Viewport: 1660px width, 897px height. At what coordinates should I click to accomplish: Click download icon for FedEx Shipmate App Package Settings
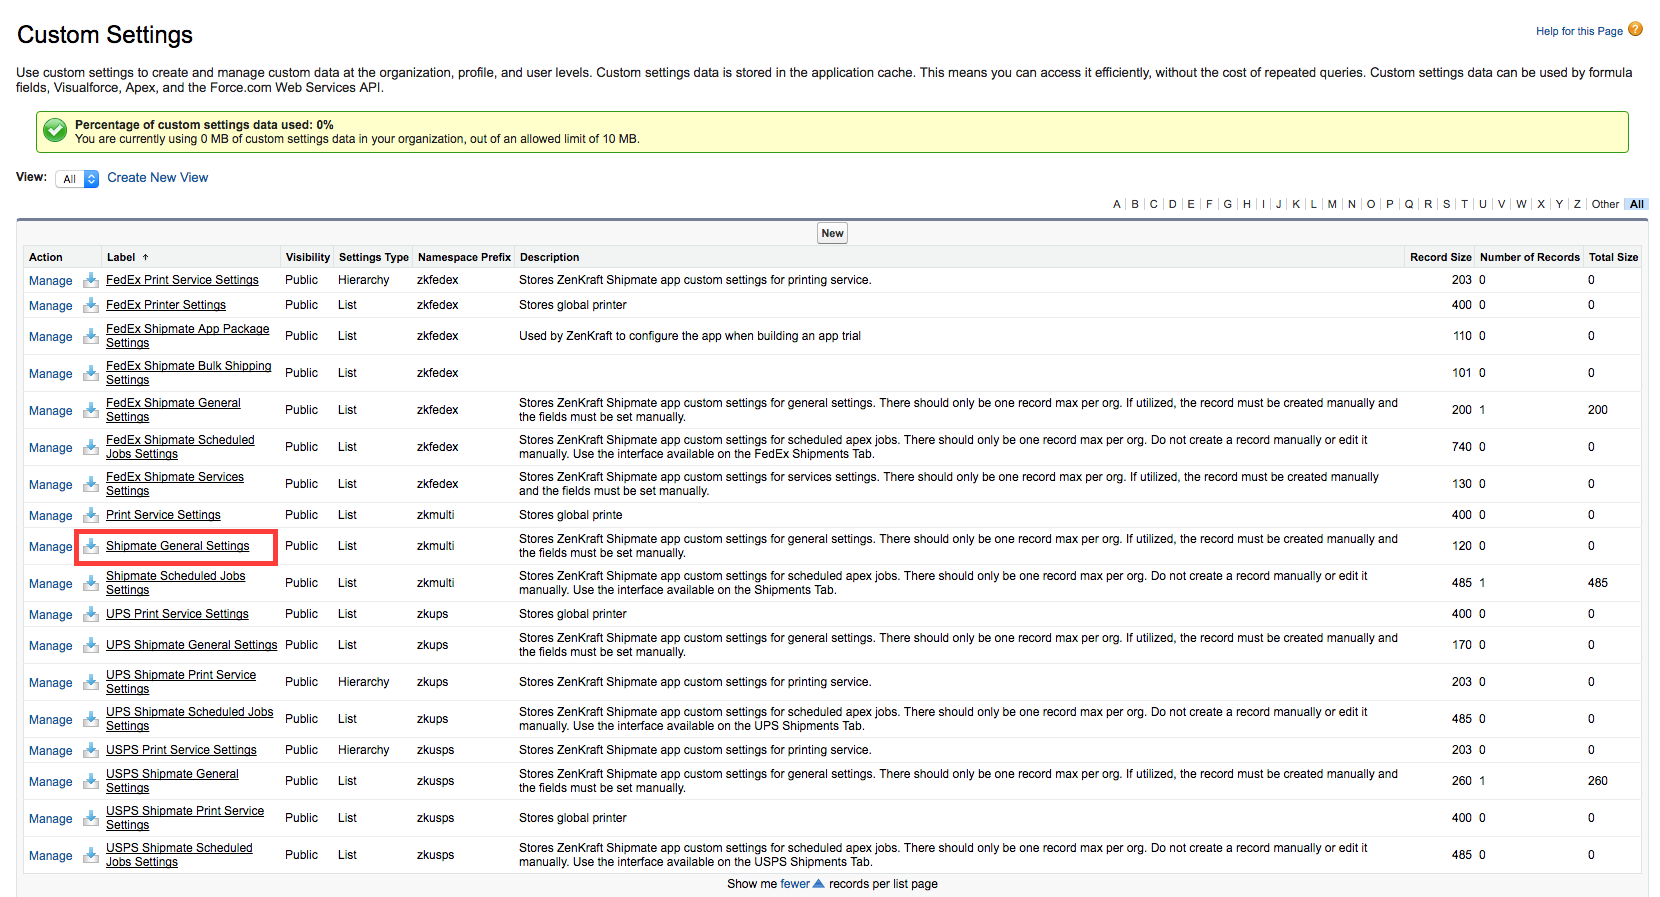tap(90, 336)
